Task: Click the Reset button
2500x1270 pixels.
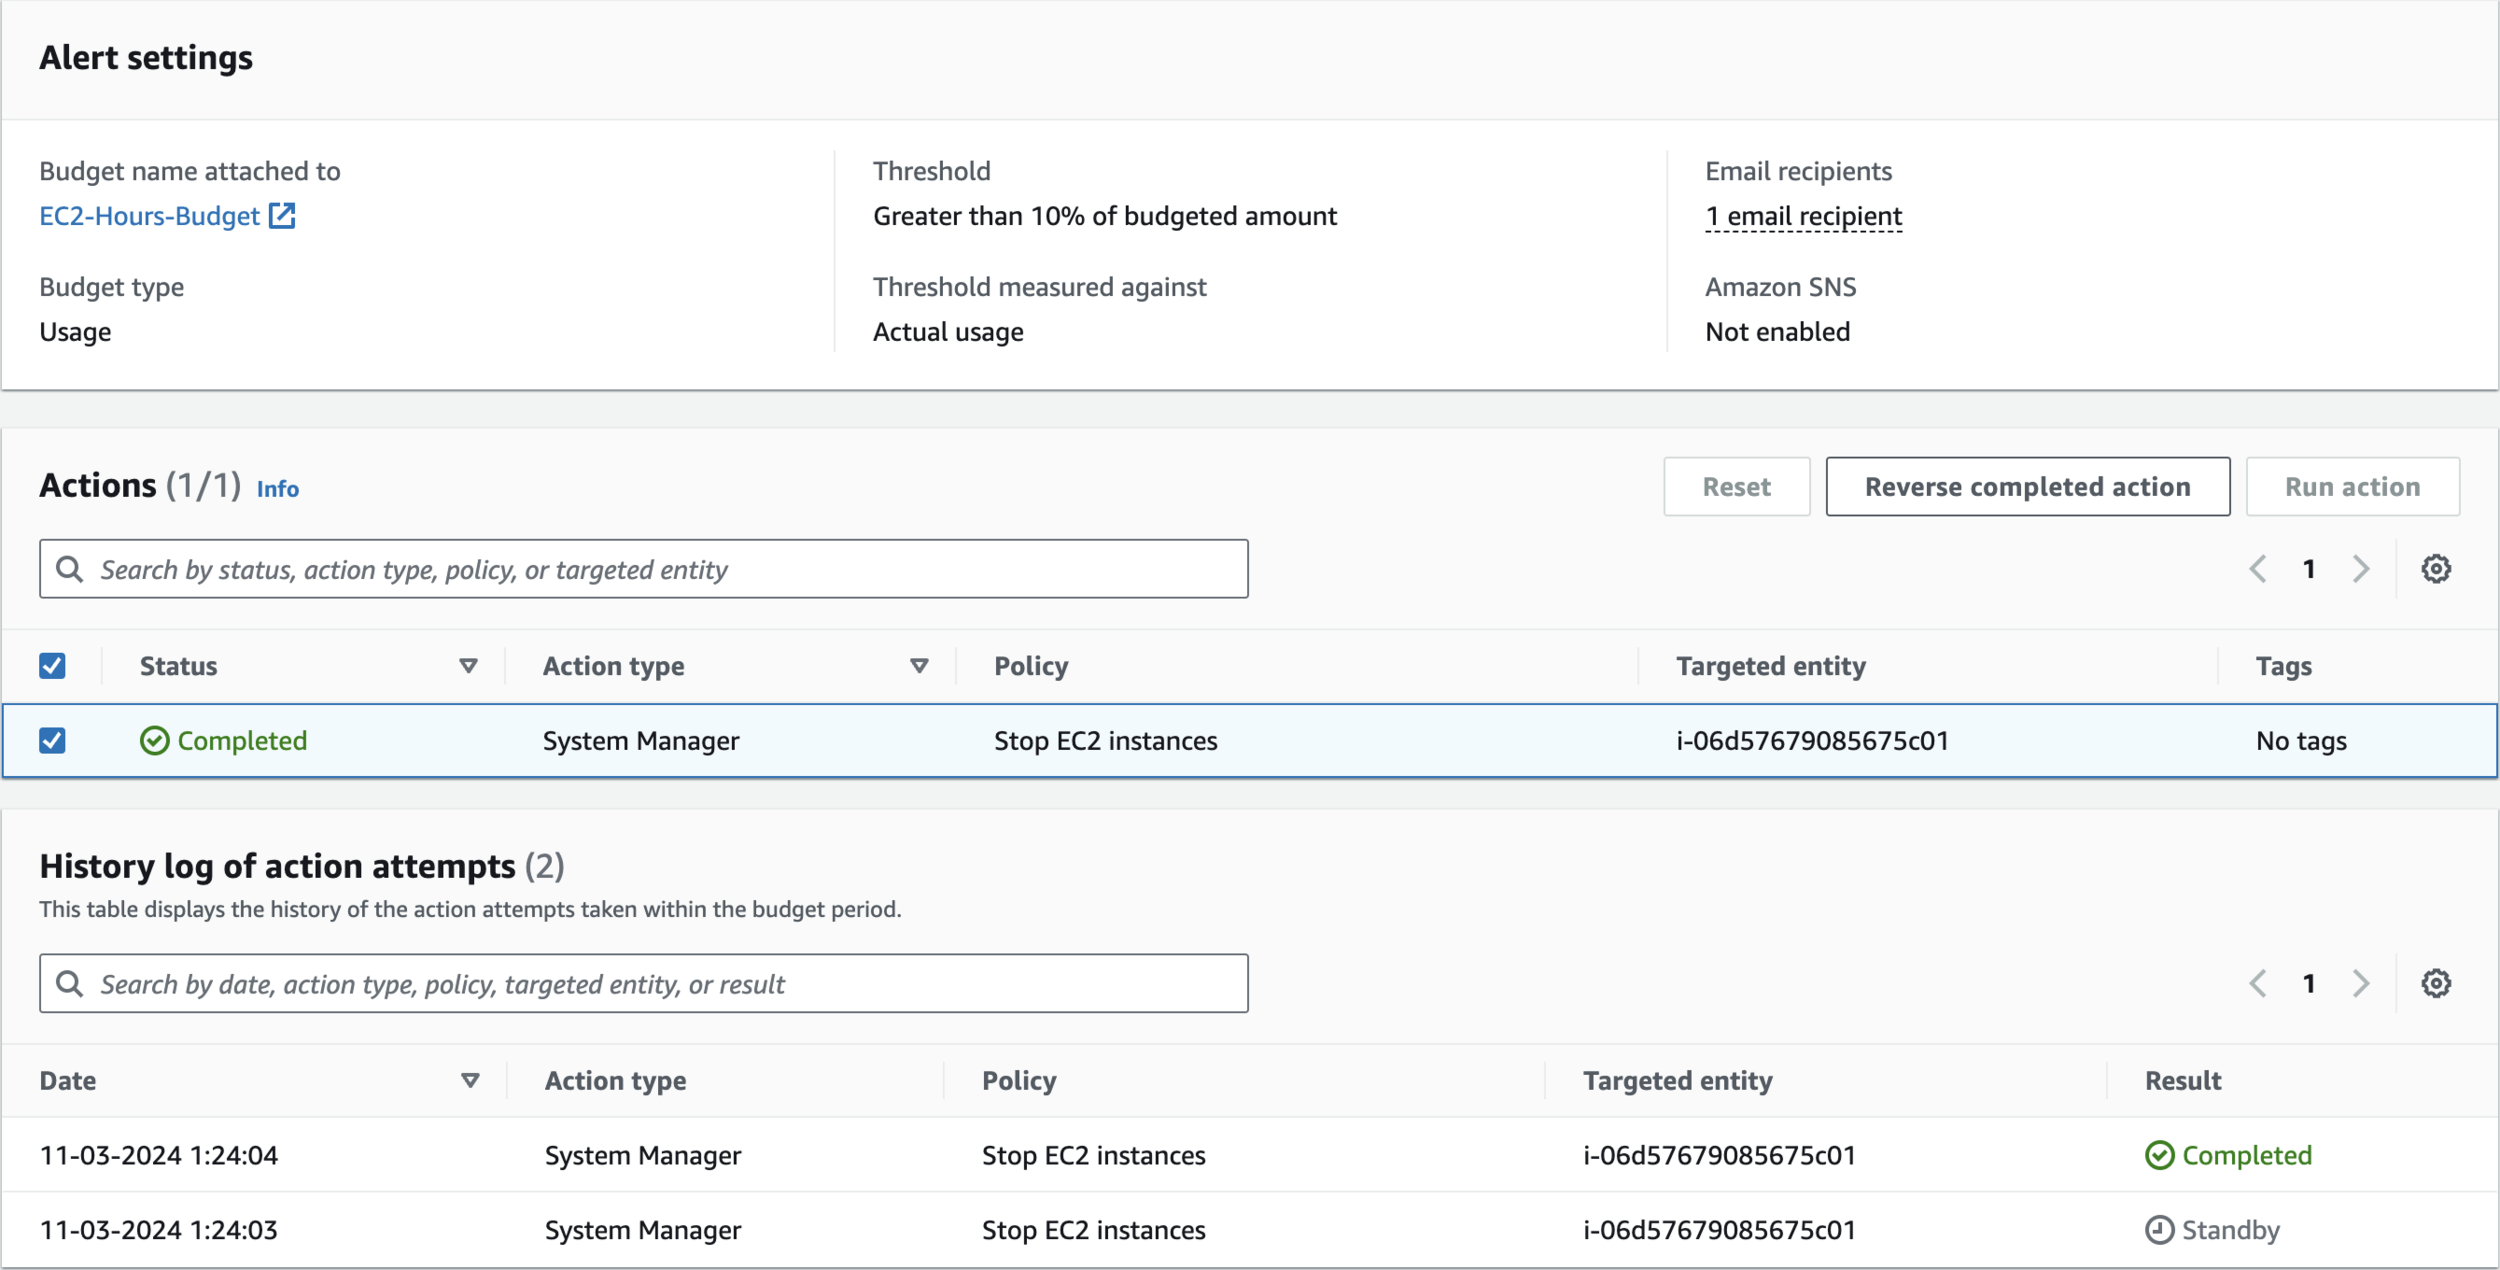Action: 1736,487
